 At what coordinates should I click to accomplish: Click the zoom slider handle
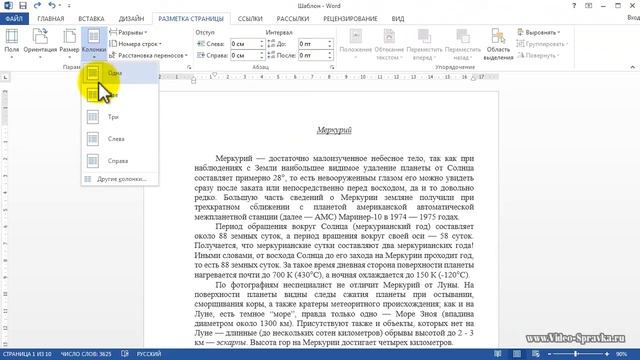point(576,354)
